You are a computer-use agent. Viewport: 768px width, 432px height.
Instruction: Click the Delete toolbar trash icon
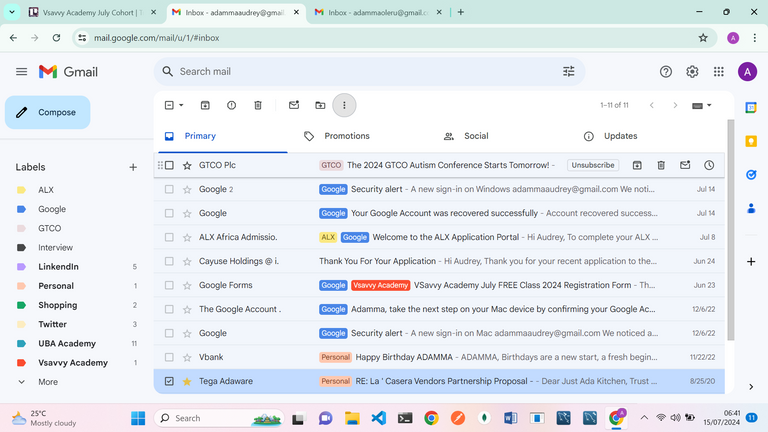[x=258, y=105]
